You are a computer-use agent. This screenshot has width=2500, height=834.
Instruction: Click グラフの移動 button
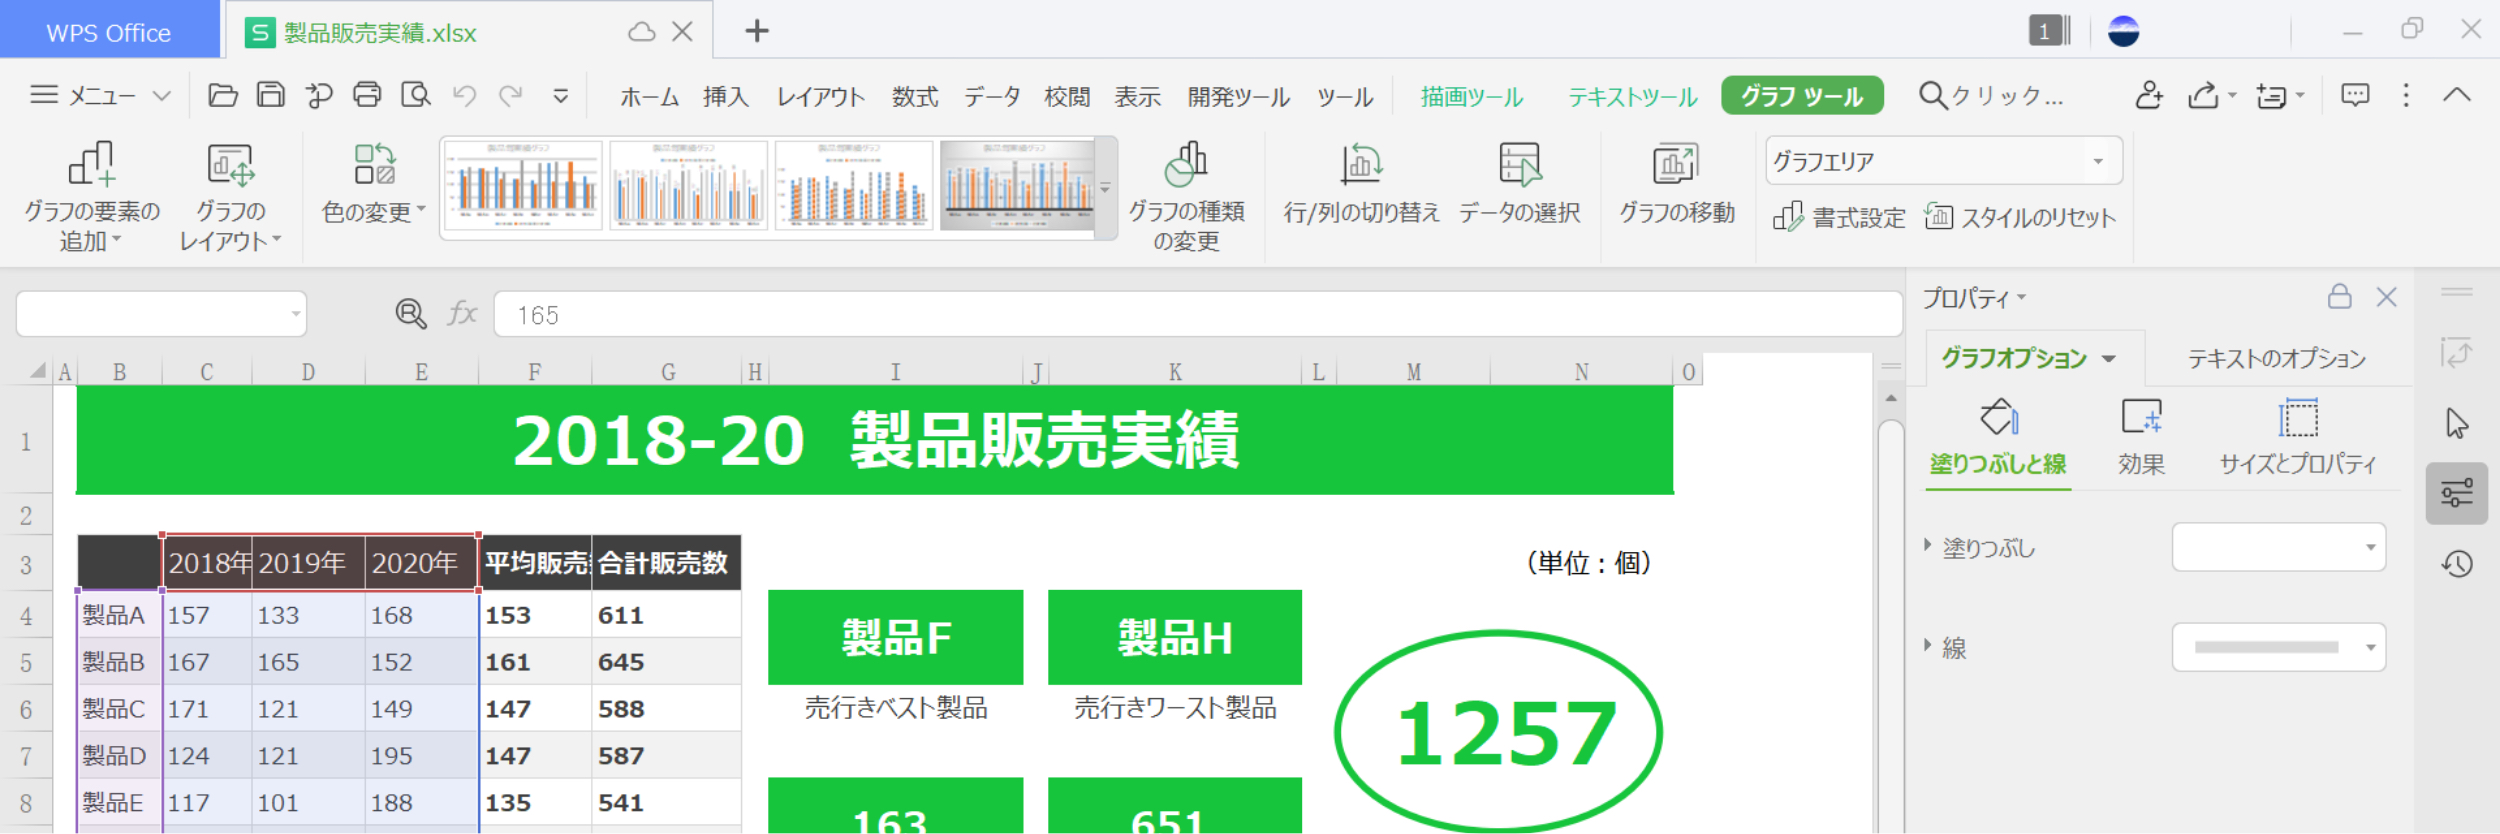click(1677, 184)
